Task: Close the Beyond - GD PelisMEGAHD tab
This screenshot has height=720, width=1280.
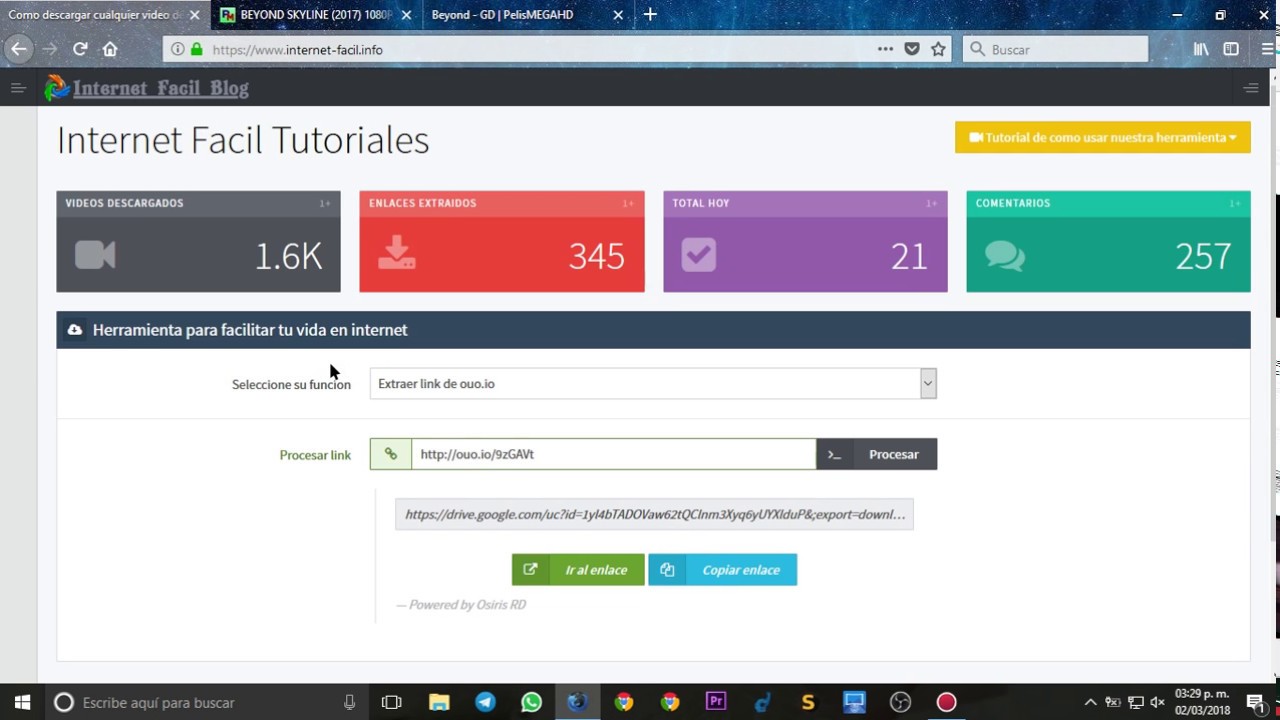Action: tap(618, 15)
